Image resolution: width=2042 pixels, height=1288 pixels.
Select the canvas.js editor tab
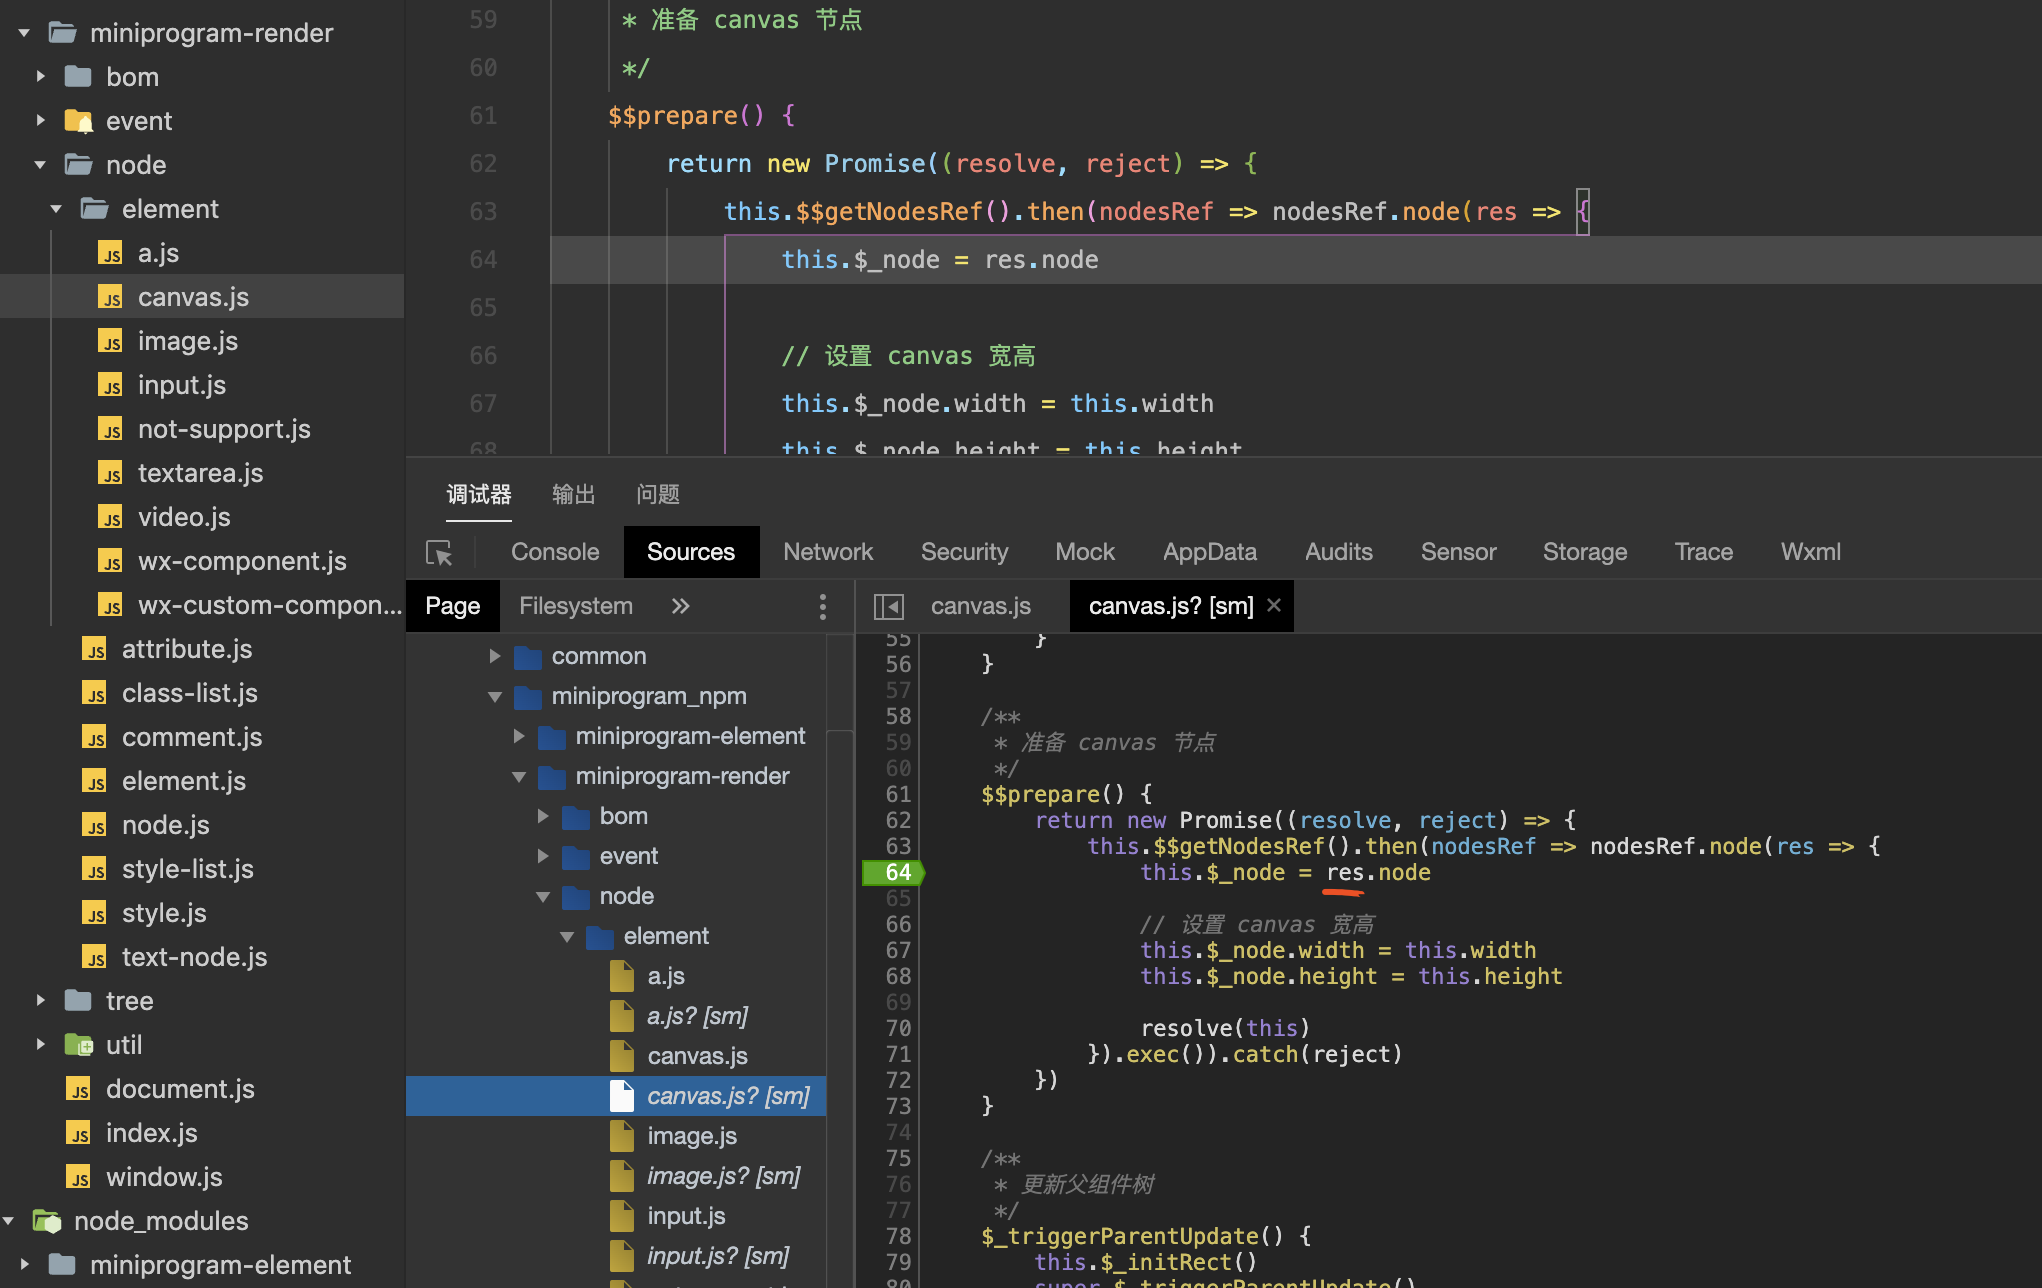(x=979, y=606)
